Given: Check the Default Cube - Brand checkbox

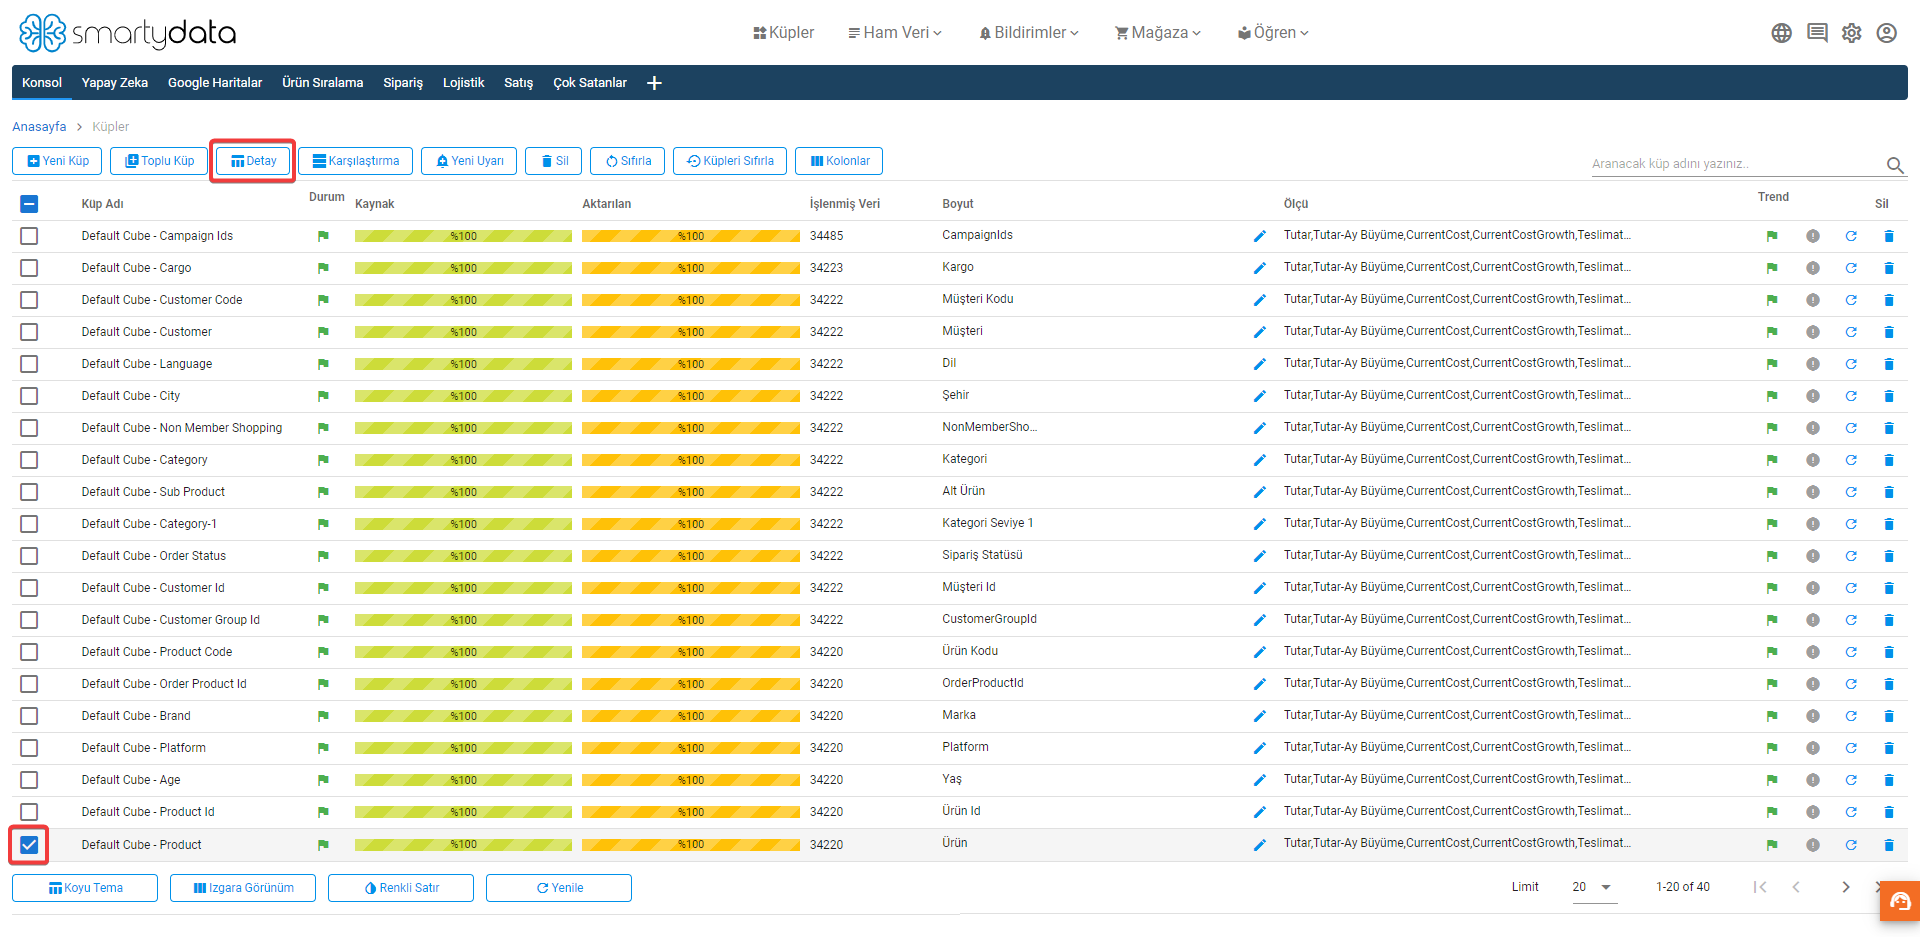Looking at the screenshot, I should click(x=29, y=716).
